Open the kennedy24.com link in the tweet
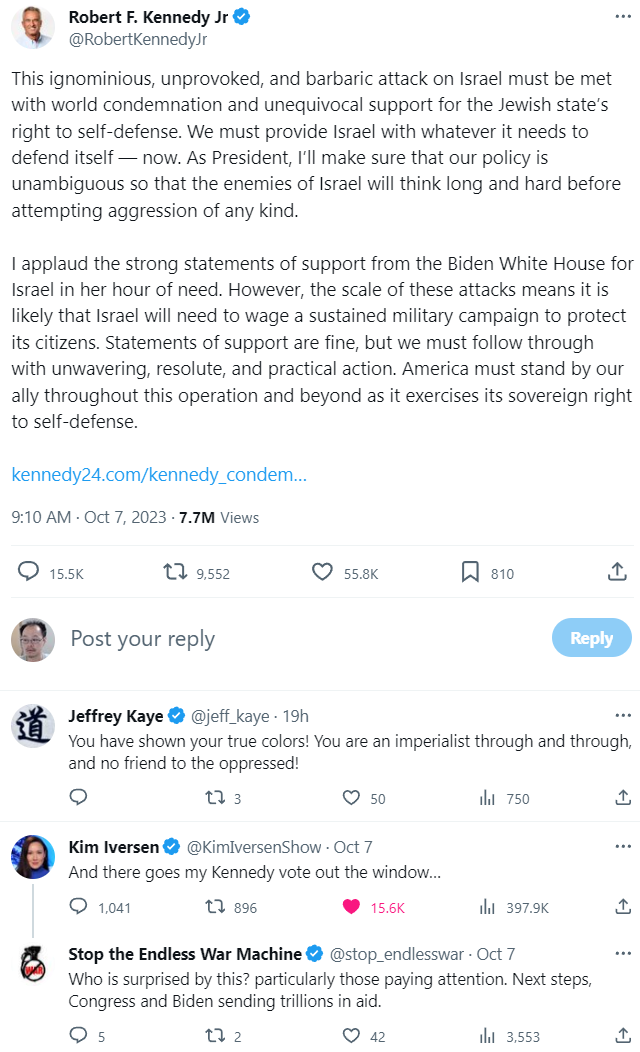Screen dimensions: 640x1052 159,474
